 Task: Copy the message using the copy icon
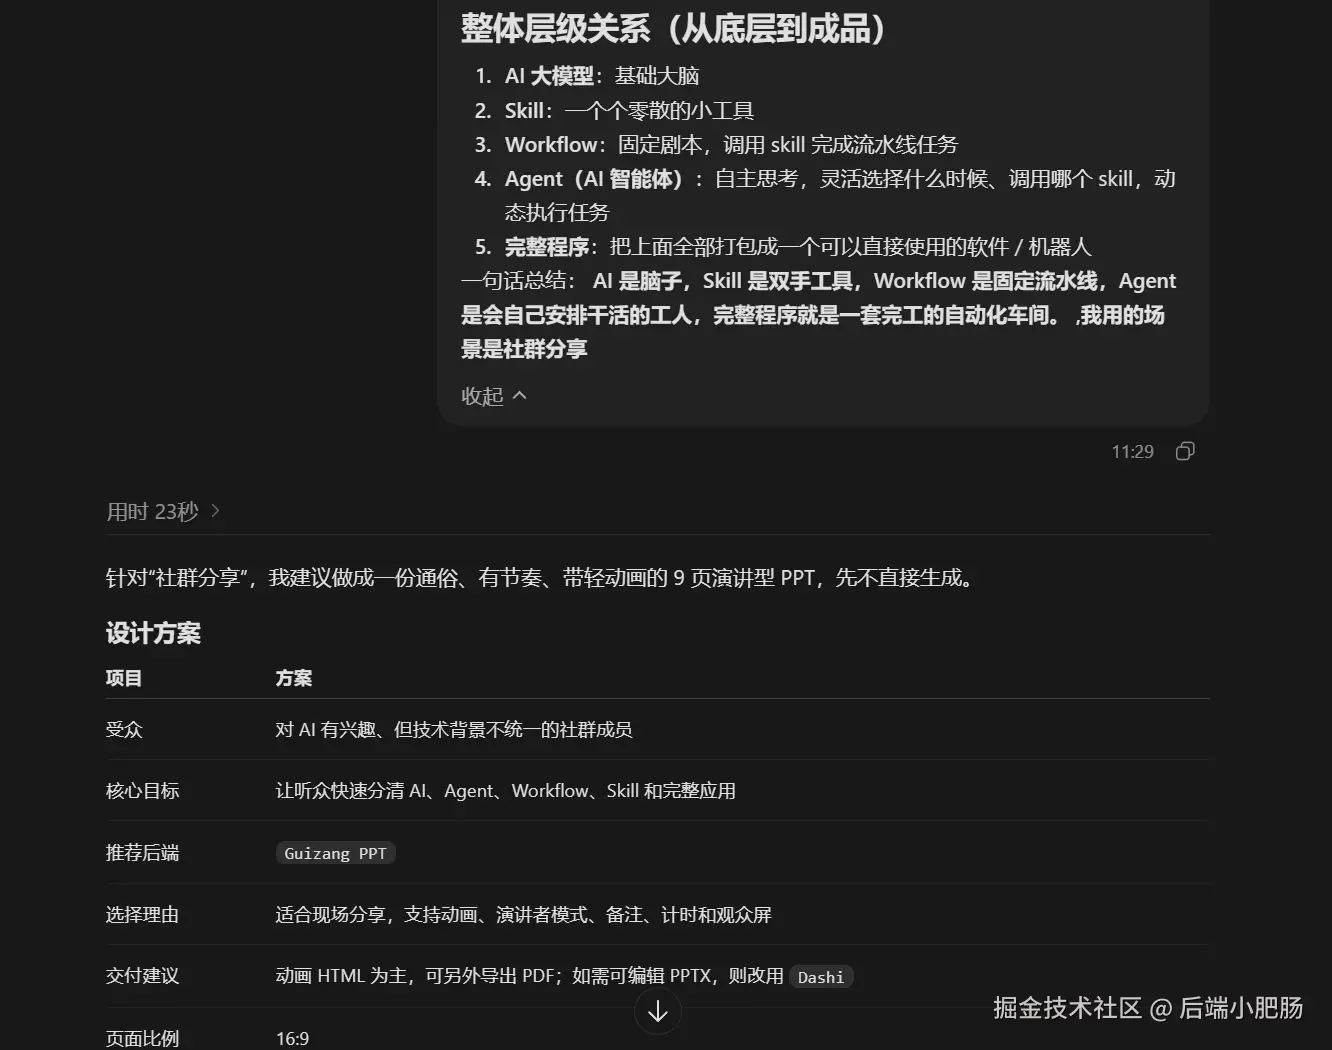pyautogui.click(x=1185, y=451)
